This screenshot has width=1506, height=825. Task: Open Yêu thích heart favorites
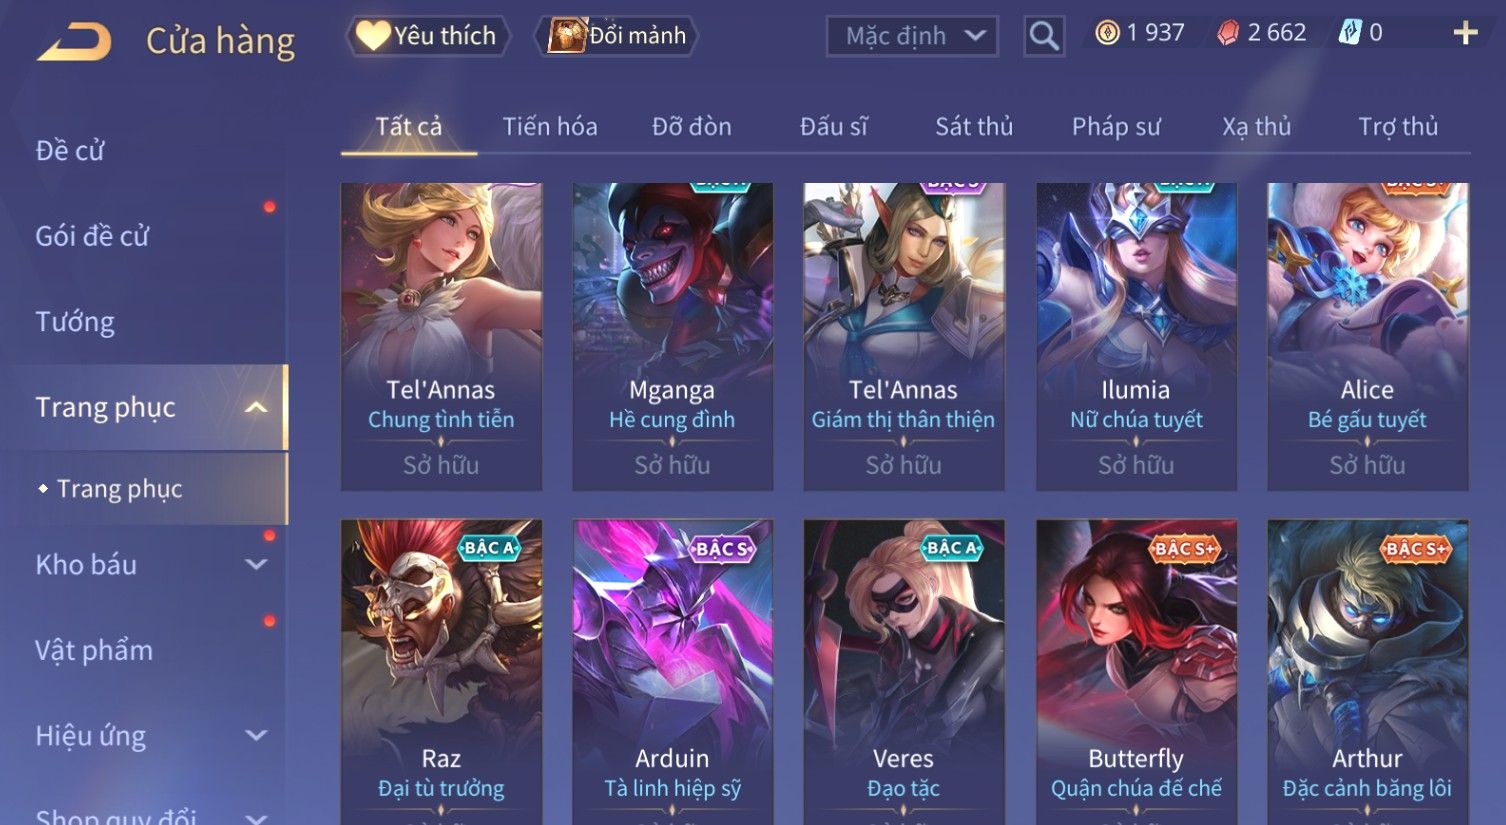click(427, 36)
